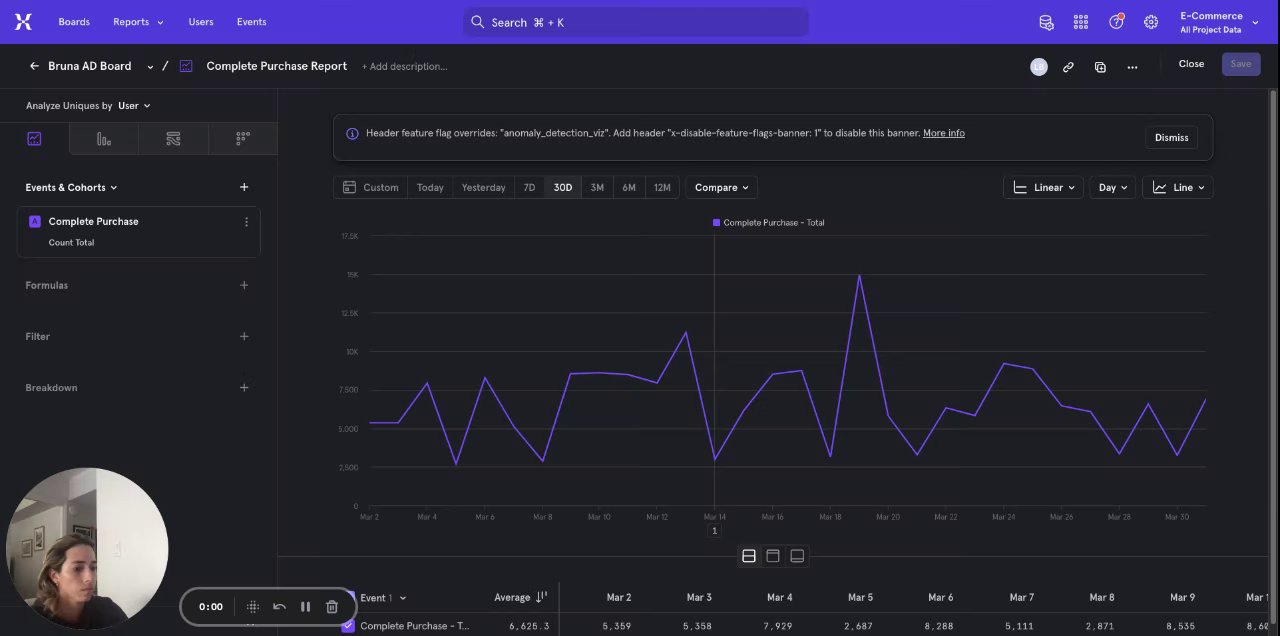Open the Linear scale dropdown
Viewport: 1280px width, 636px height.
pyautogui.click(x=1043, y=187)
